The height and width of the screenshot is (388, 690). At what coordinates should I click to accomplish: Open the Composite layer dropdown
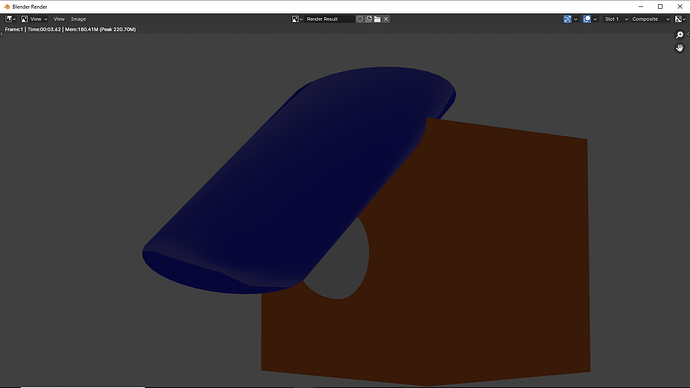tap(650, 19)
